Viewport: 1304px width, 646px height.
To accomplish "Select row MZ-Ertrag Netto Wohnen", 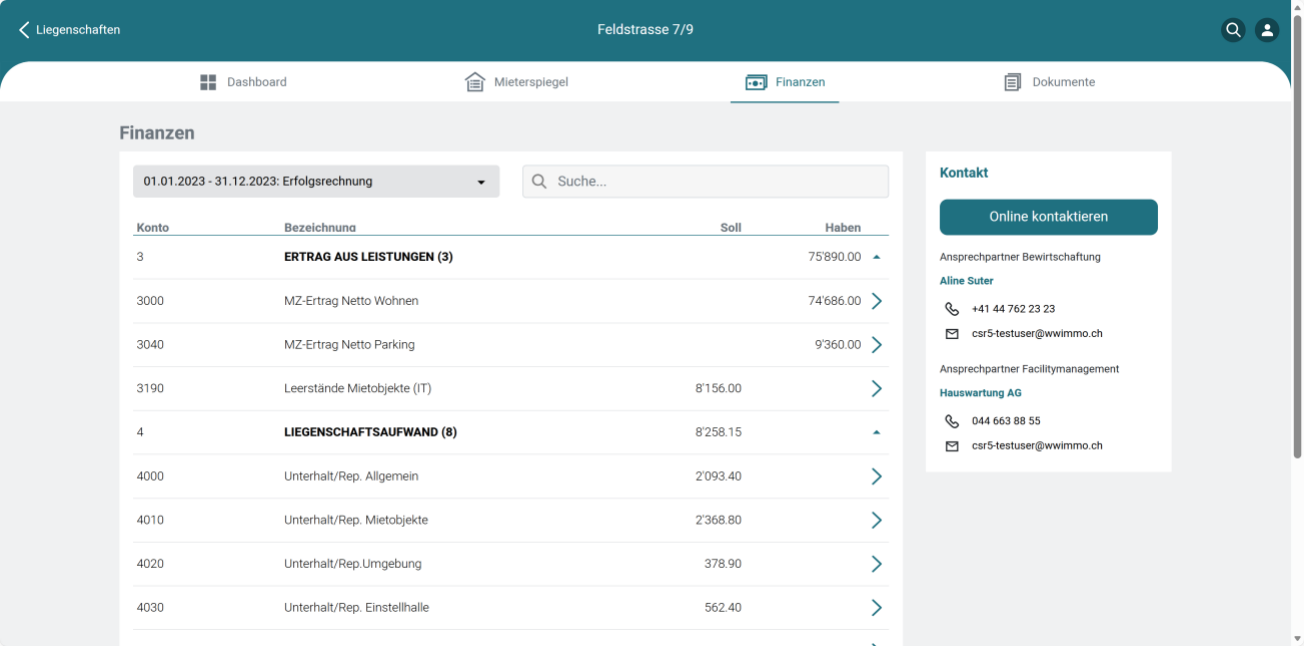I will (x=511, y=301).
